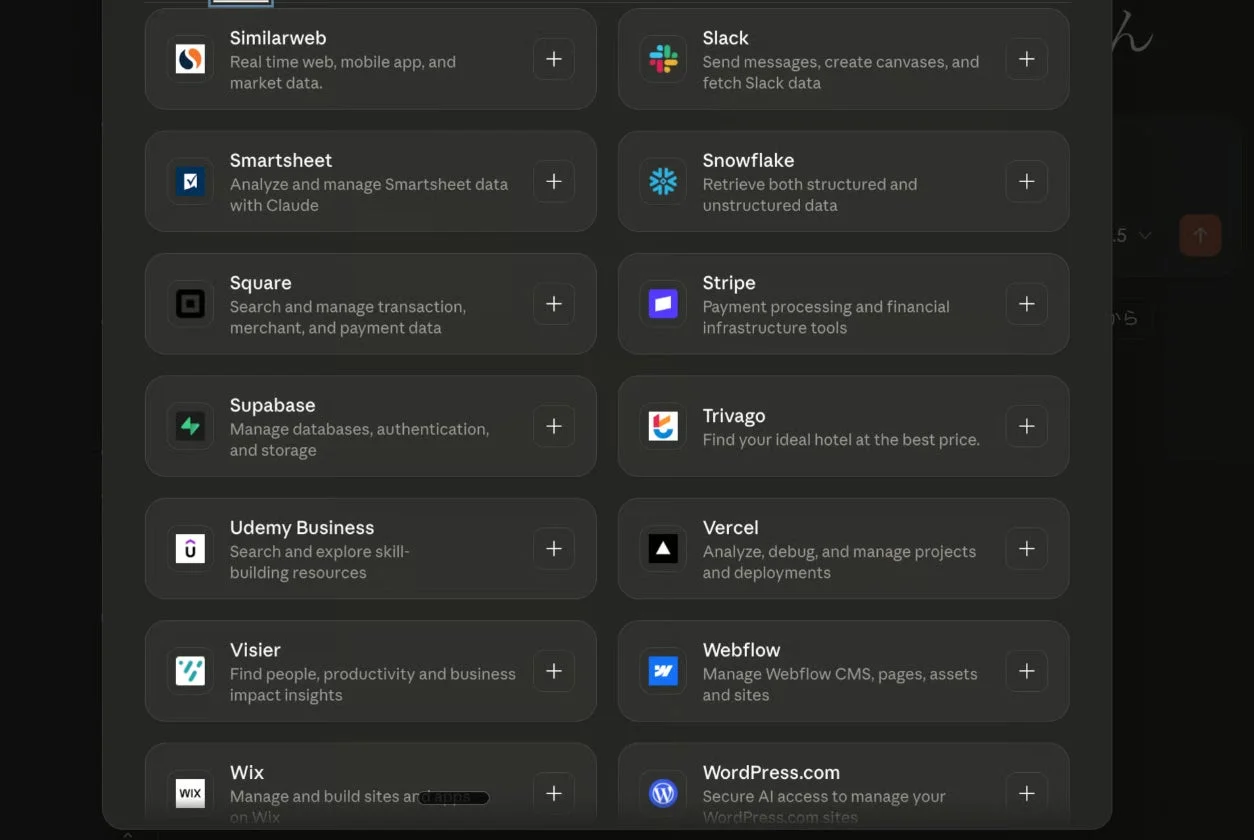
Task: Add the Square connector with plus button
Action: pos(554,304)
